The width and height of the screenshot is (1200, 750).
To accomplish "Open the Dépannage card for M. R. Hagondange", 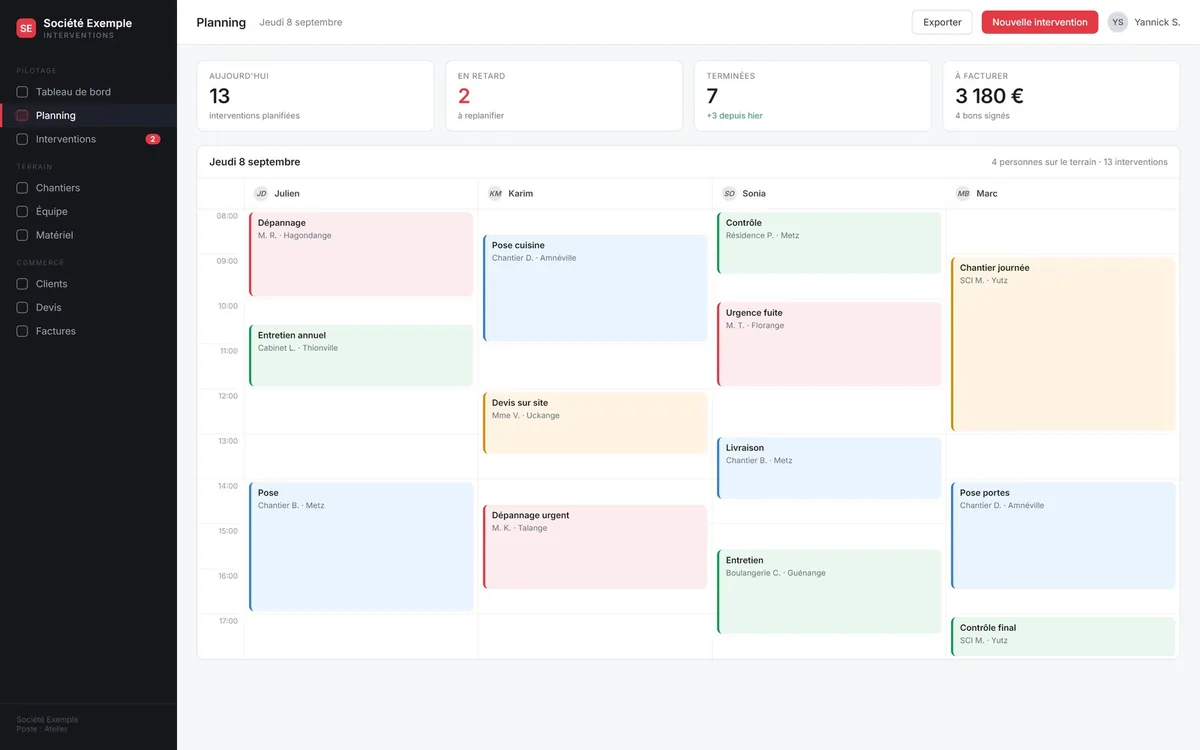I will coord(361,254).
